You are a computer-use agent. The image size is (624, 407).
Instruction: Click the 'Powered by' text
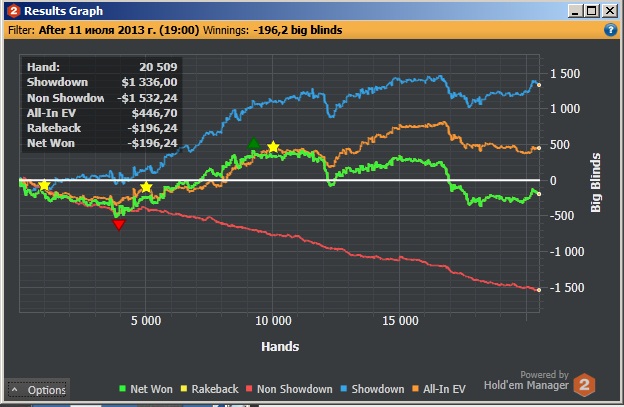pos(544,374)
